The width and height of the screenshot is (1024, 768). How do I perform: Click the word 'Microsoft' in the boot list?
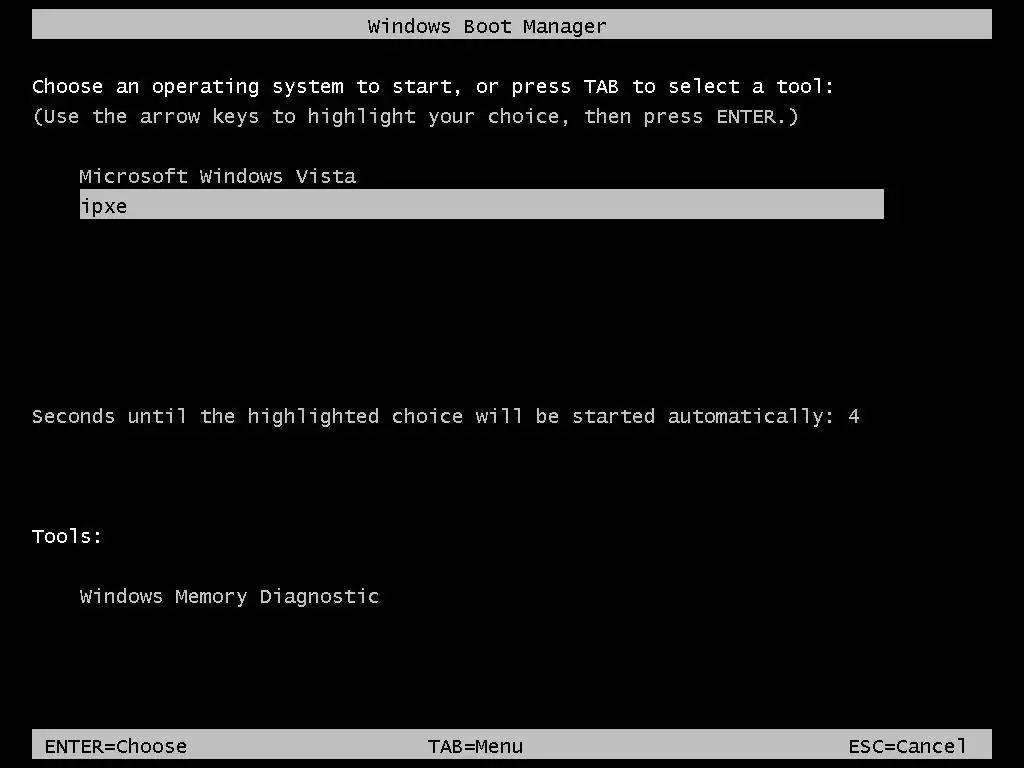(133, 176)
